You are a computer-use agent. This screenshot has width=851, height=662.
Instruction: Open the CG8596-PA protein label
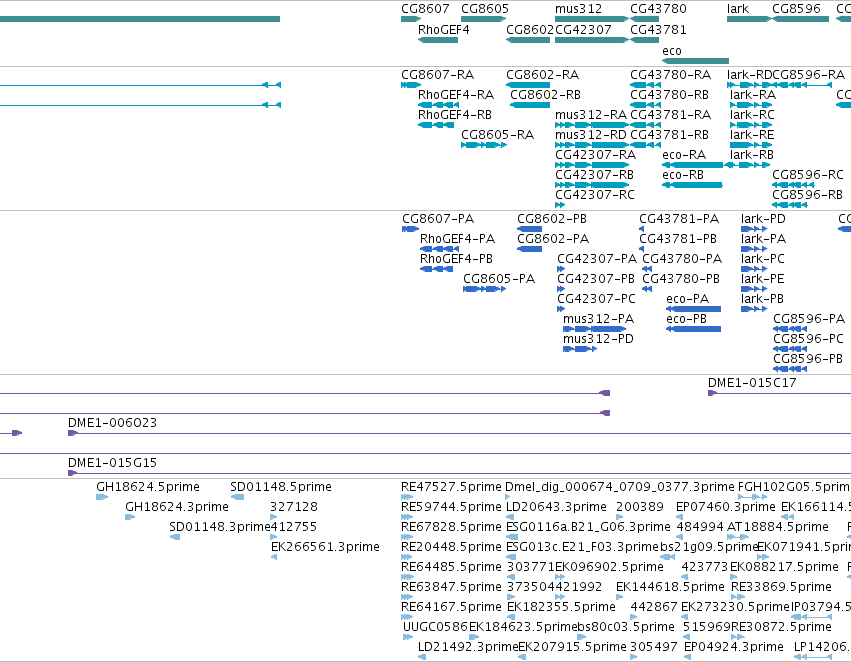point(809,320)
